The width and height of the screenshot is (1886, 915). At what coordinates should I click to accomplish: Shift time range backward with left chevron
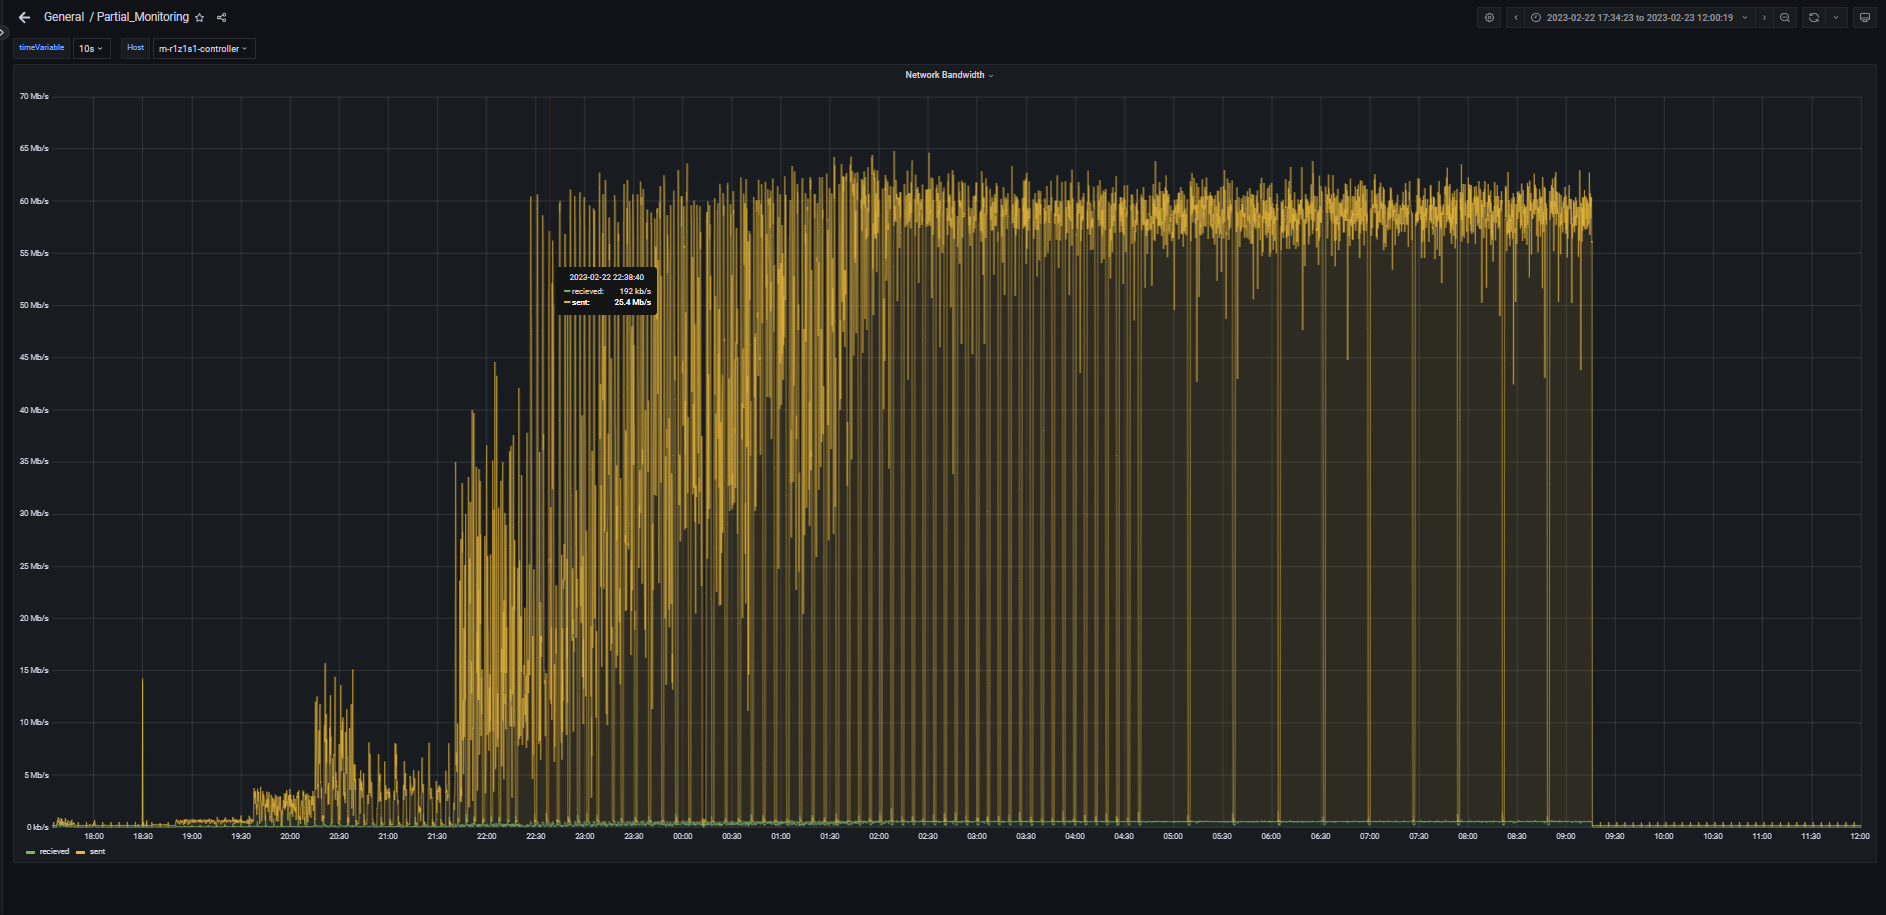click(1516, 18)
